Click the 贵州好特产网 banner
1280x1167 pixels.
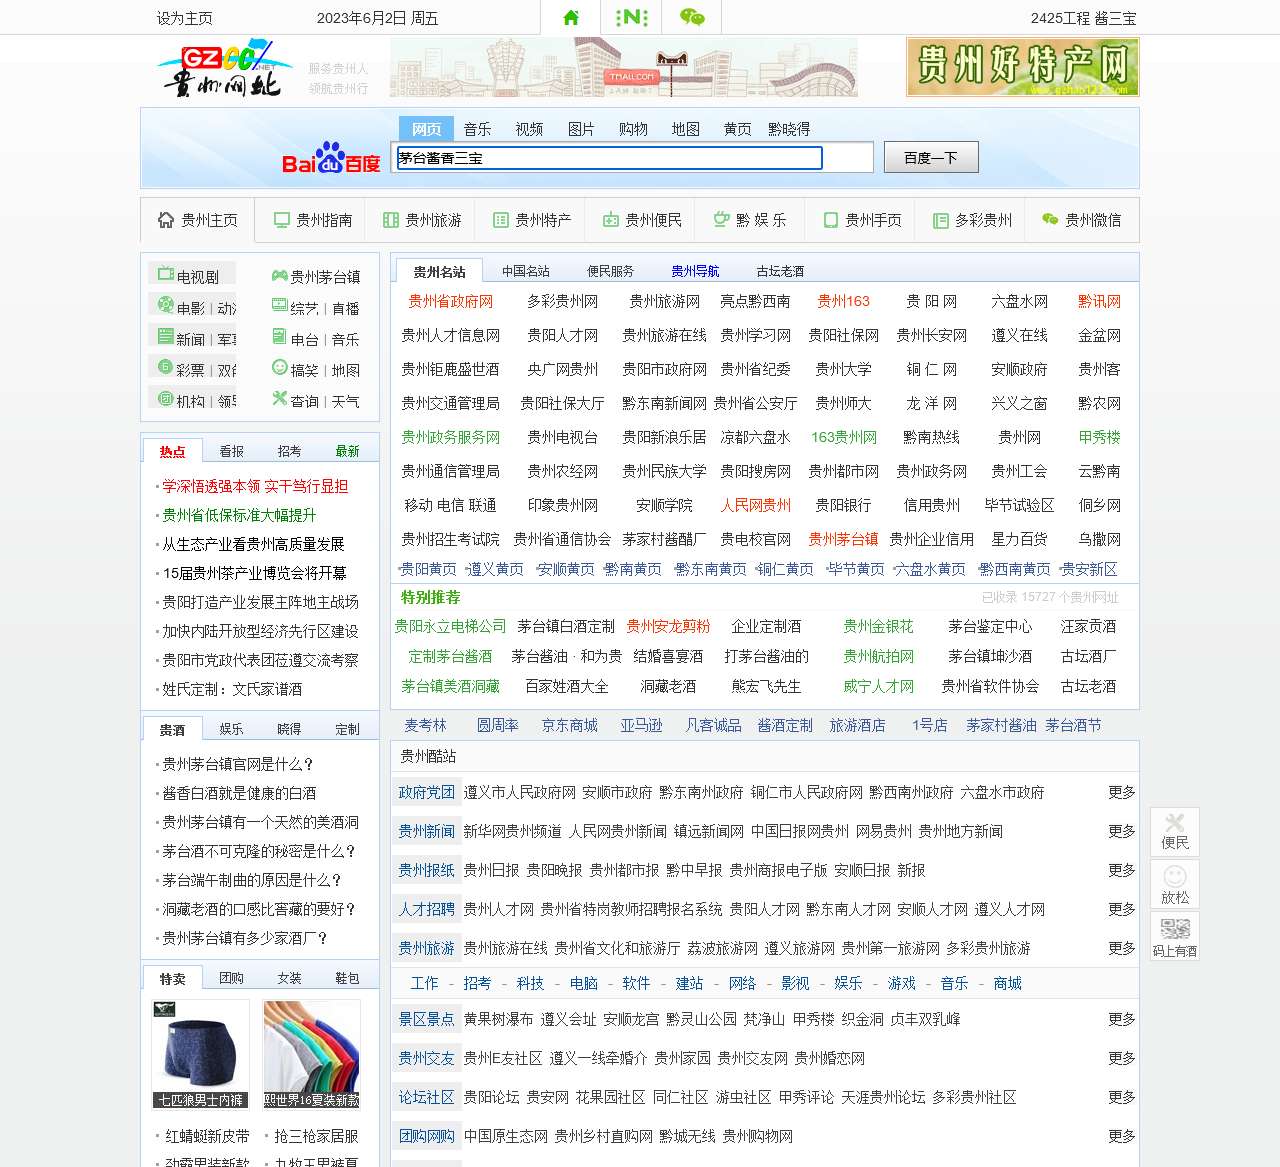point(1023,67)
